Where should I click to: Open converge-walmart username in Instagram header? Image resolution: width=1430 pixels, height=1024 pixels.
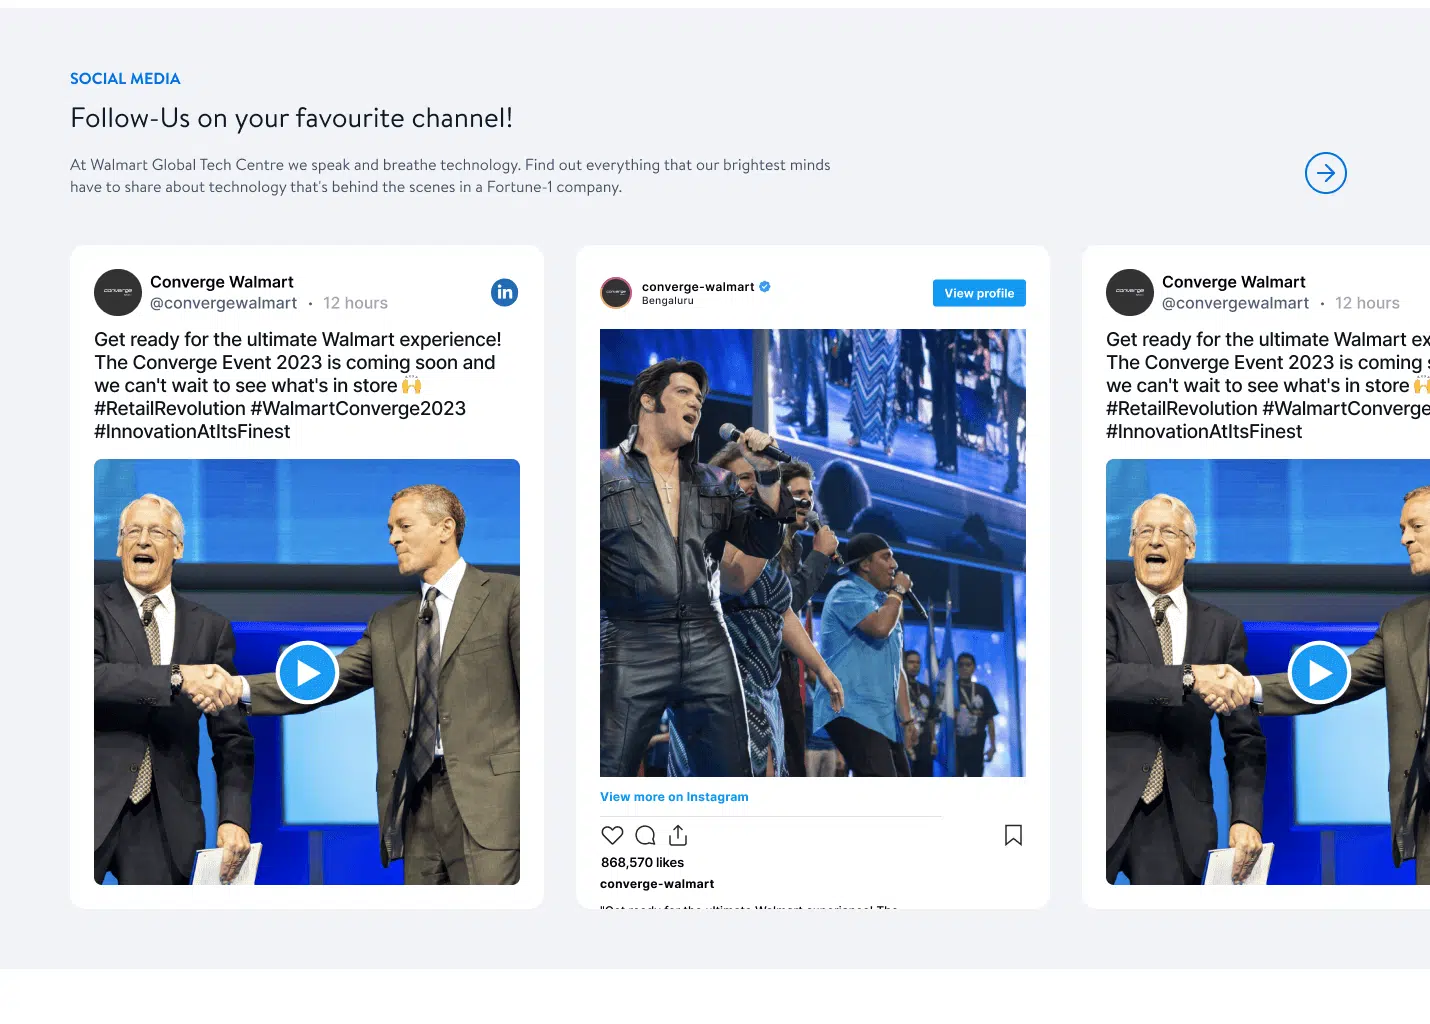coord(698,287)
